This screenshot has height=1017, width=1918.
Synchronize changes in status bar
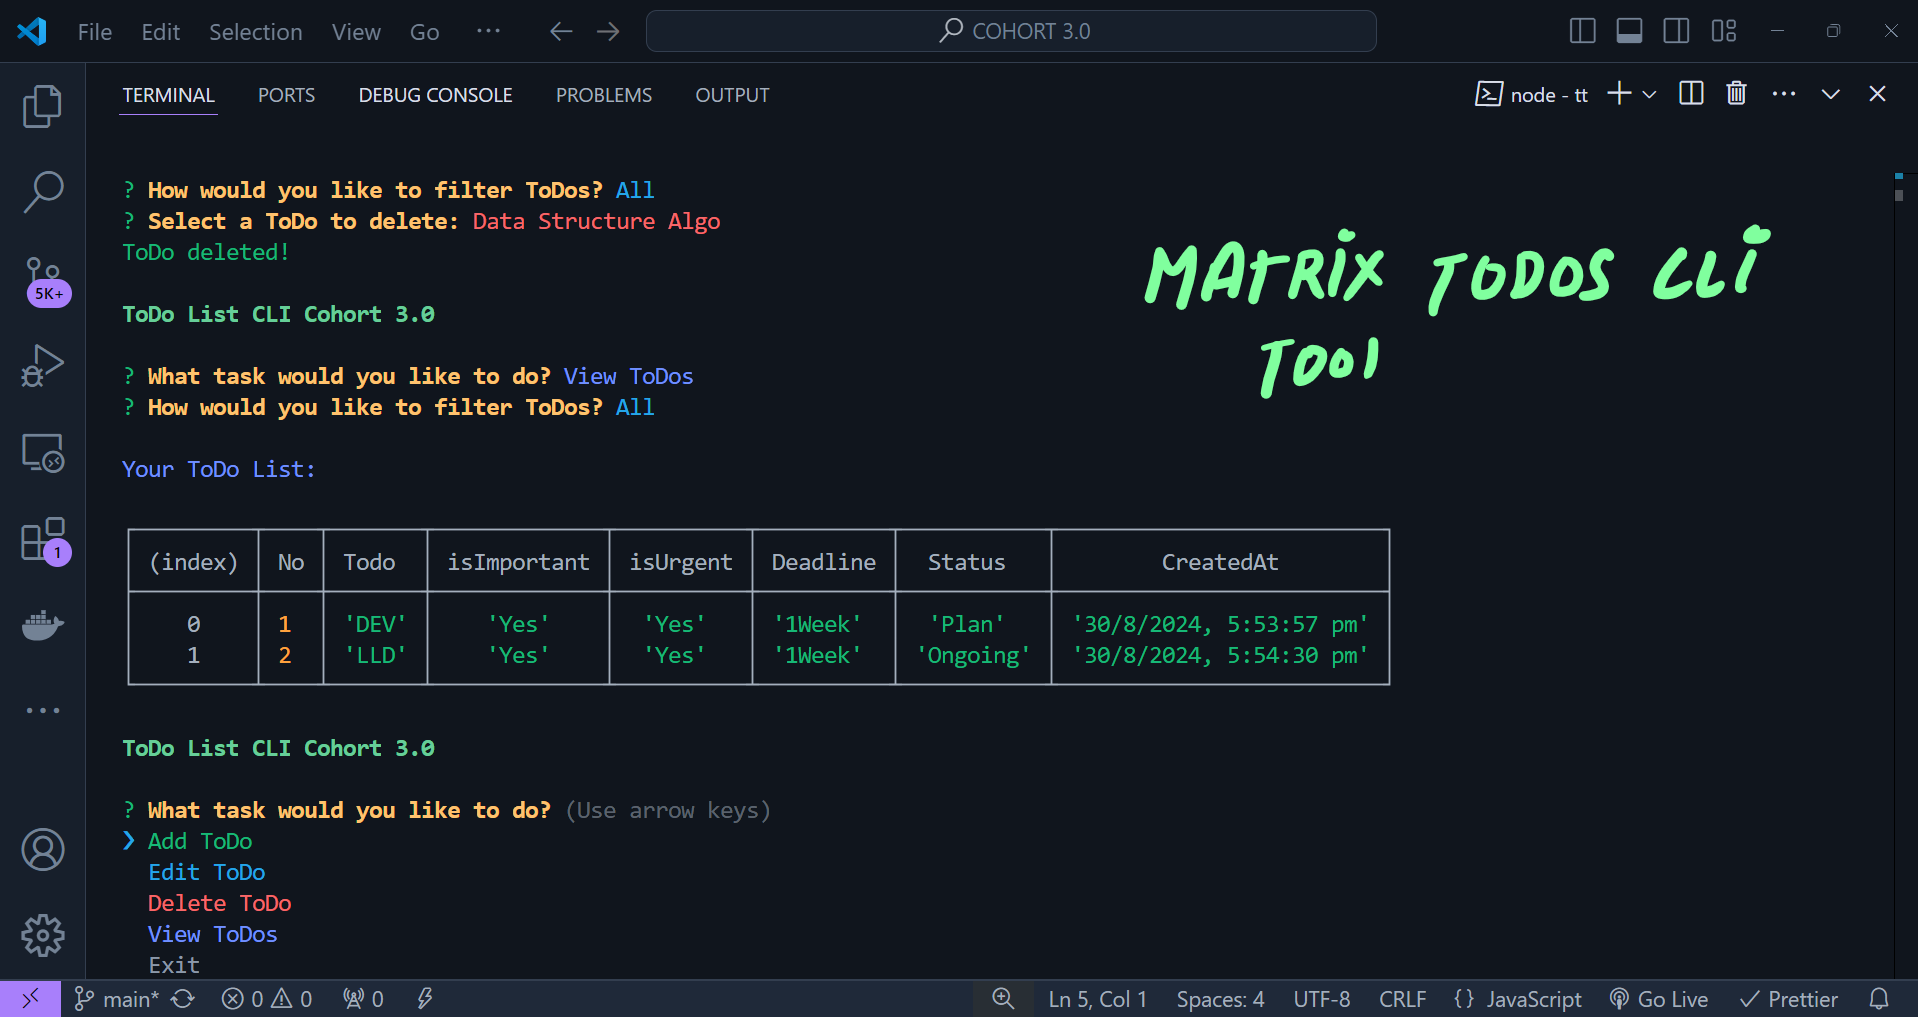182,999
